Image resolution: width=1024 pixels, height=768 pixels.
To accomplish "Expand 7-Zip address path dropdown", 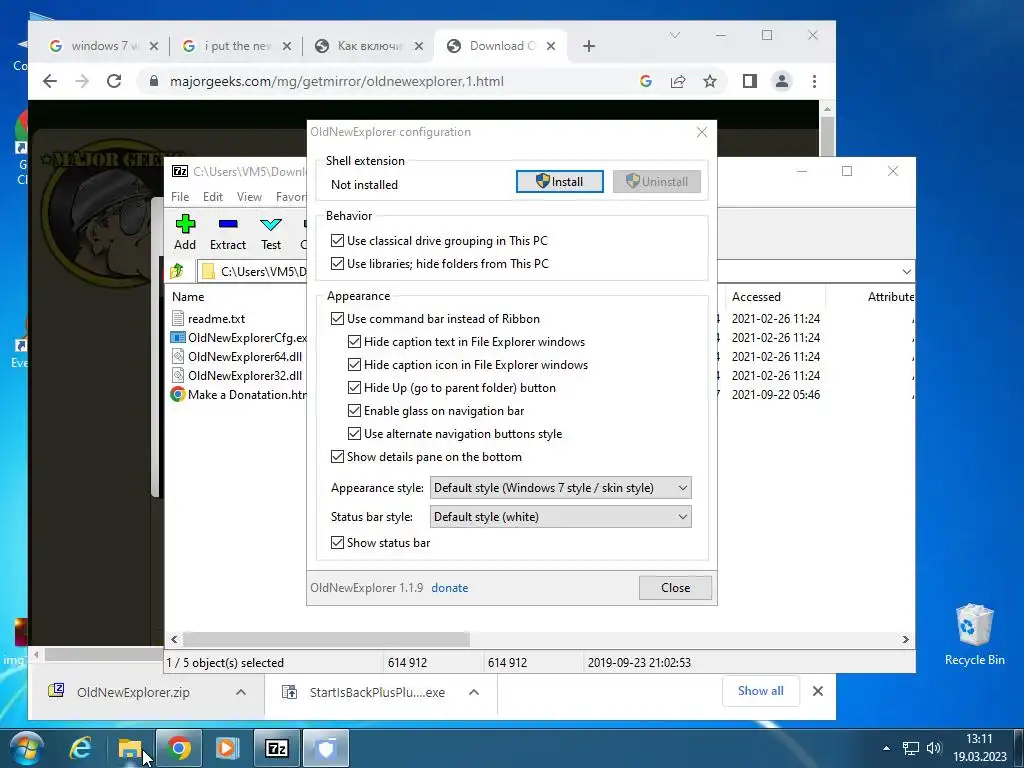I will pos(906,272).
